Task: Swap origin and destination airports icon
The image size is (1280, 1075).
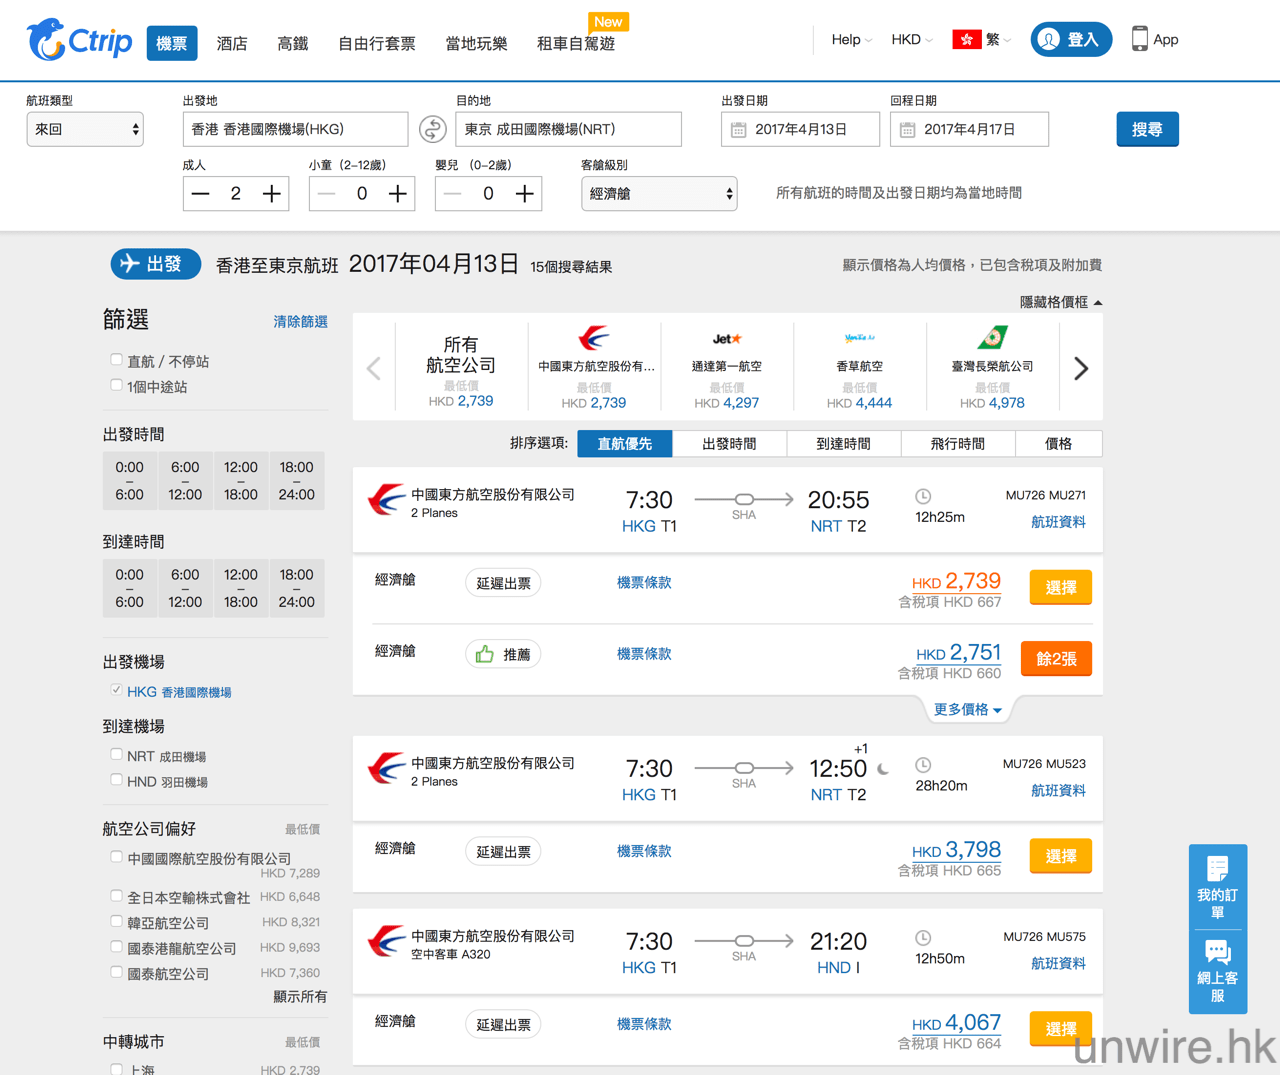Action: pyautogui.click(x=432, y=129)
